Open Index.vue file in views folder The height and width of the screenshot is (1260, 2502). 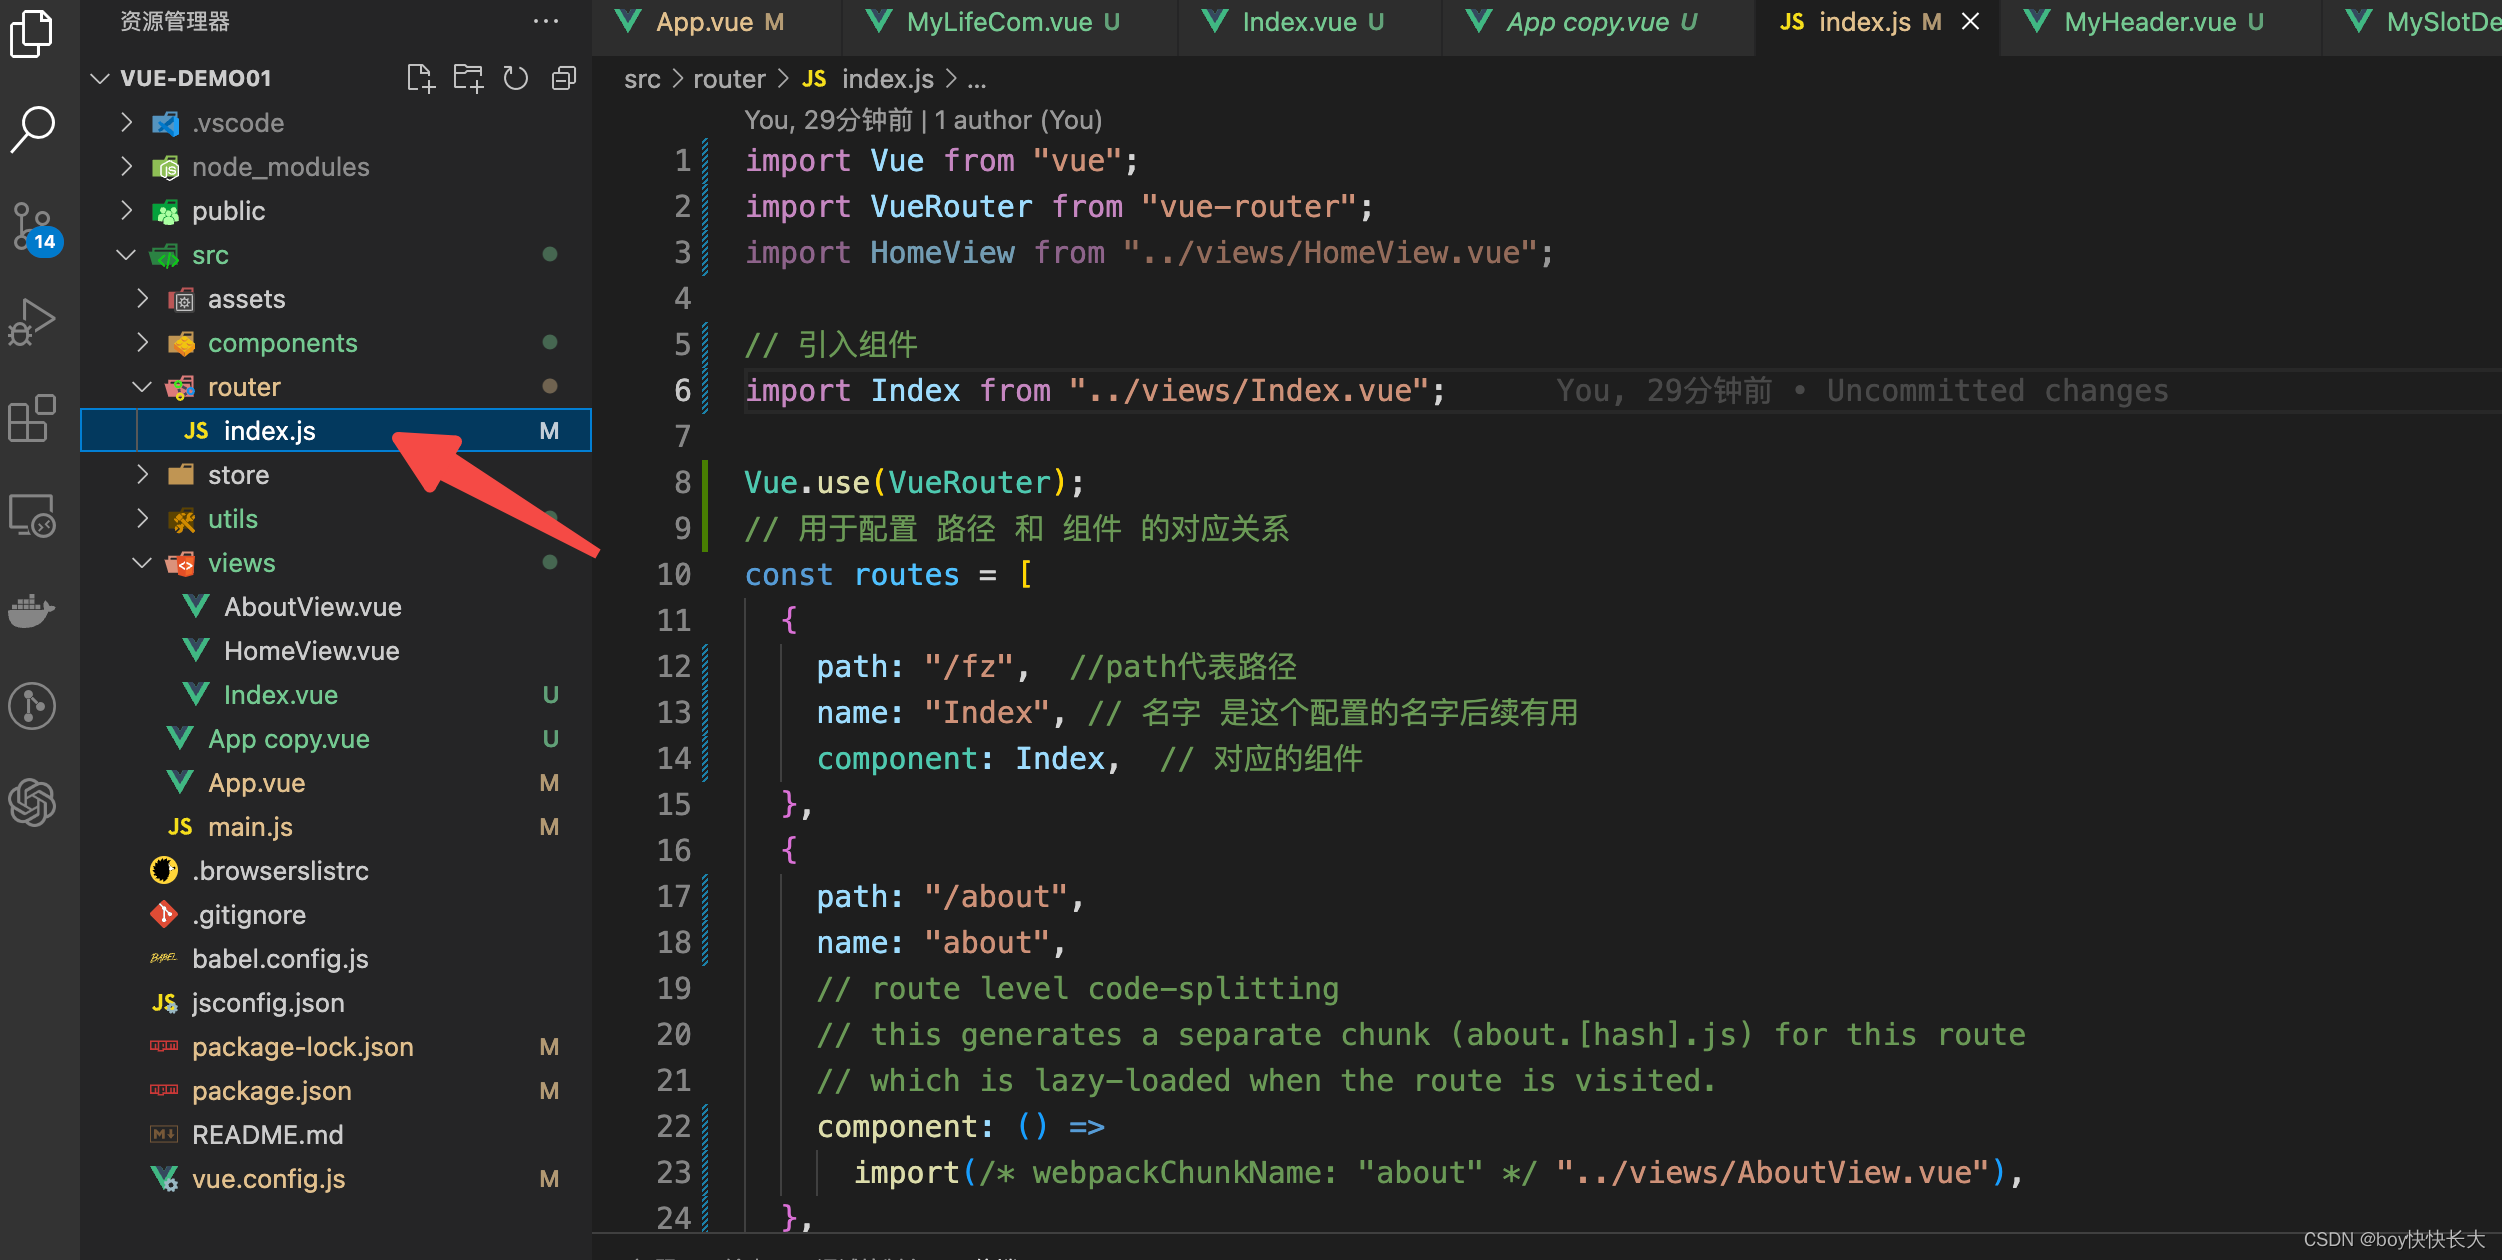pyautogui.click(x=280, y=693)
